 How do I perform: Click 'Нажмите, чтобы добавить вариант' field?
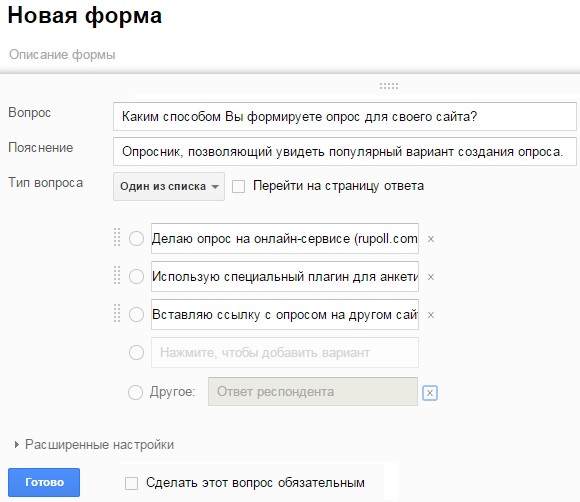coord(285,352)
